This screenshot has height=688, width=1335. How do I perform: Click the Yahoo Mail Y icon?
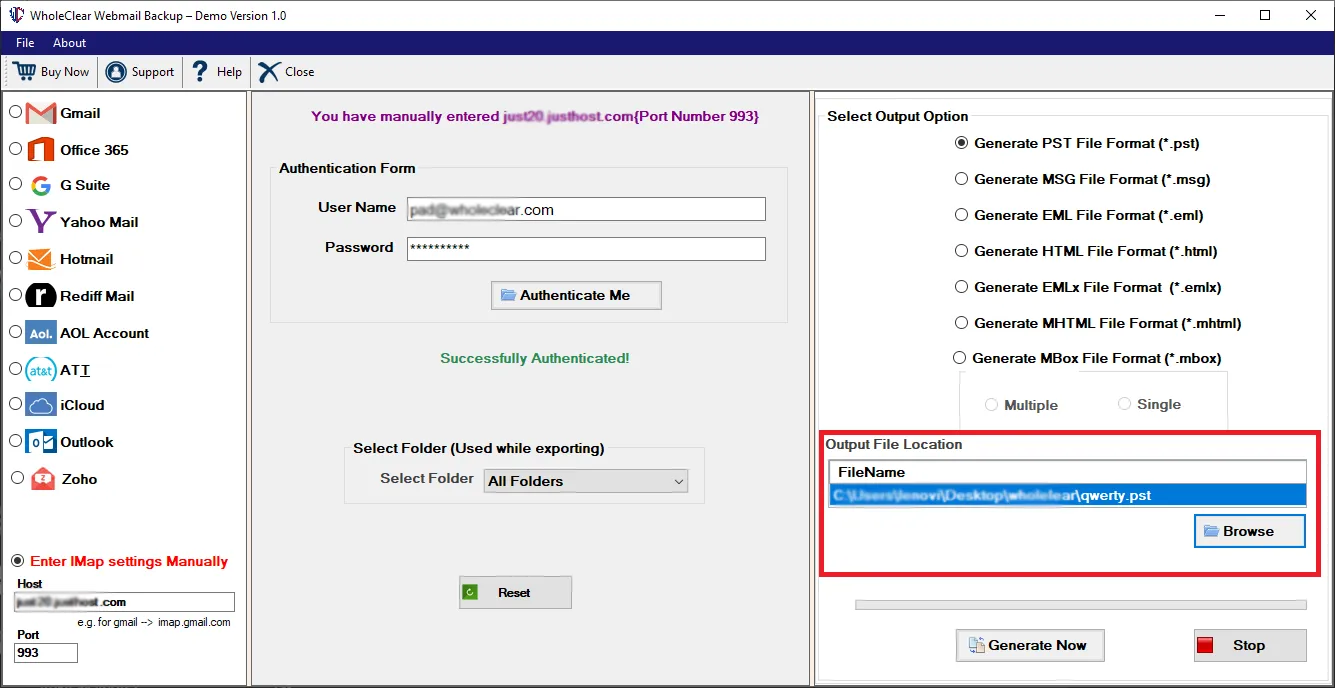pos(41,222)
